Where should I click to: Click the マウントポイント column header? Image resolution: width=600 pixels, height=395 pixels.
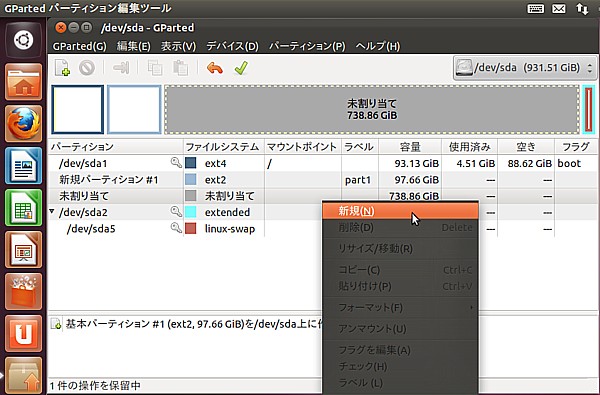(303, 147)
